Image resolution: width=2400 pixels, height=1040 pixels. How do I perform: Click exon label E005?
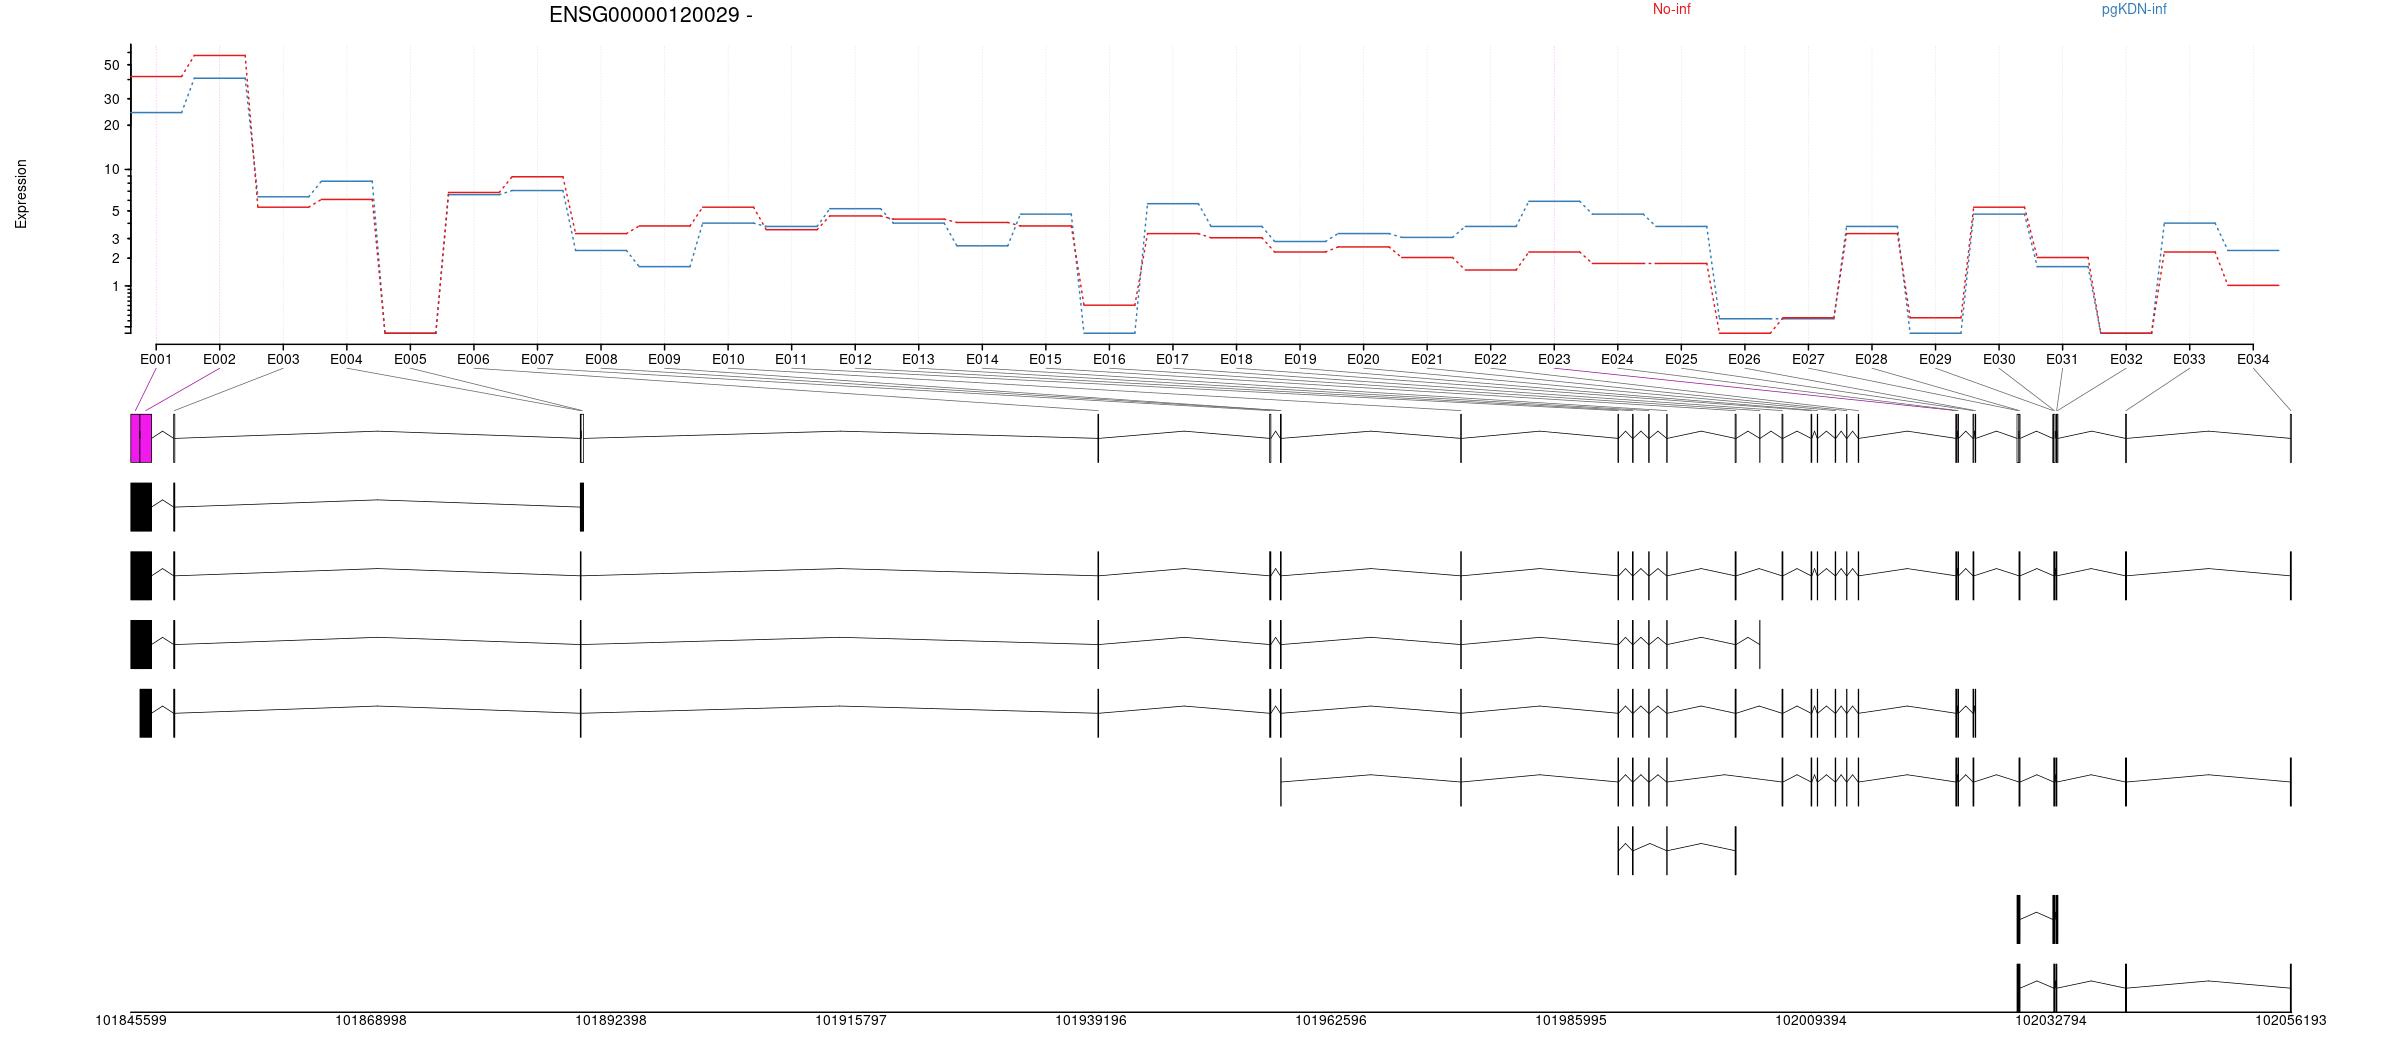(x=410, y=359)
